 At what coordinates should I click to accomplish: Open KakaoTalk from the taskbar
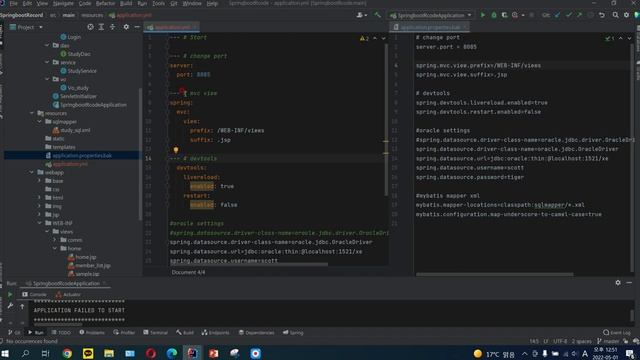88,353
